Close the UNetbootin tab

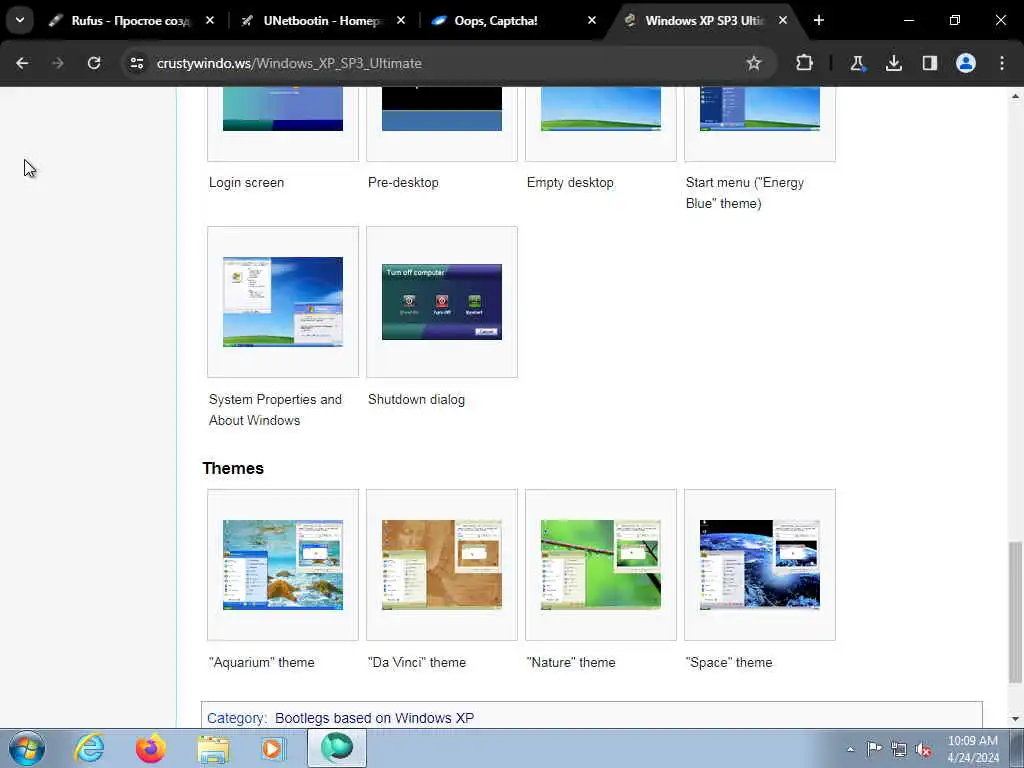401,21
